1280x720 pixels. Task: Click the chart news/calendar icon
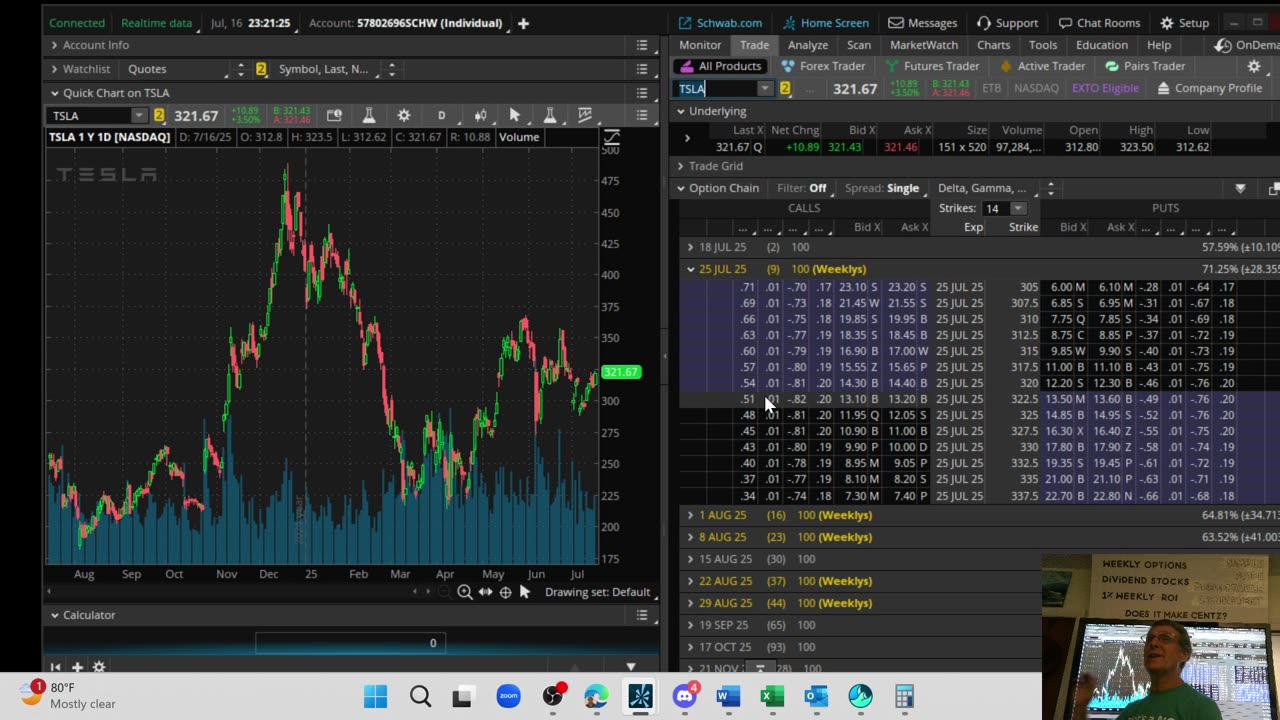click(x=334, y=116)
